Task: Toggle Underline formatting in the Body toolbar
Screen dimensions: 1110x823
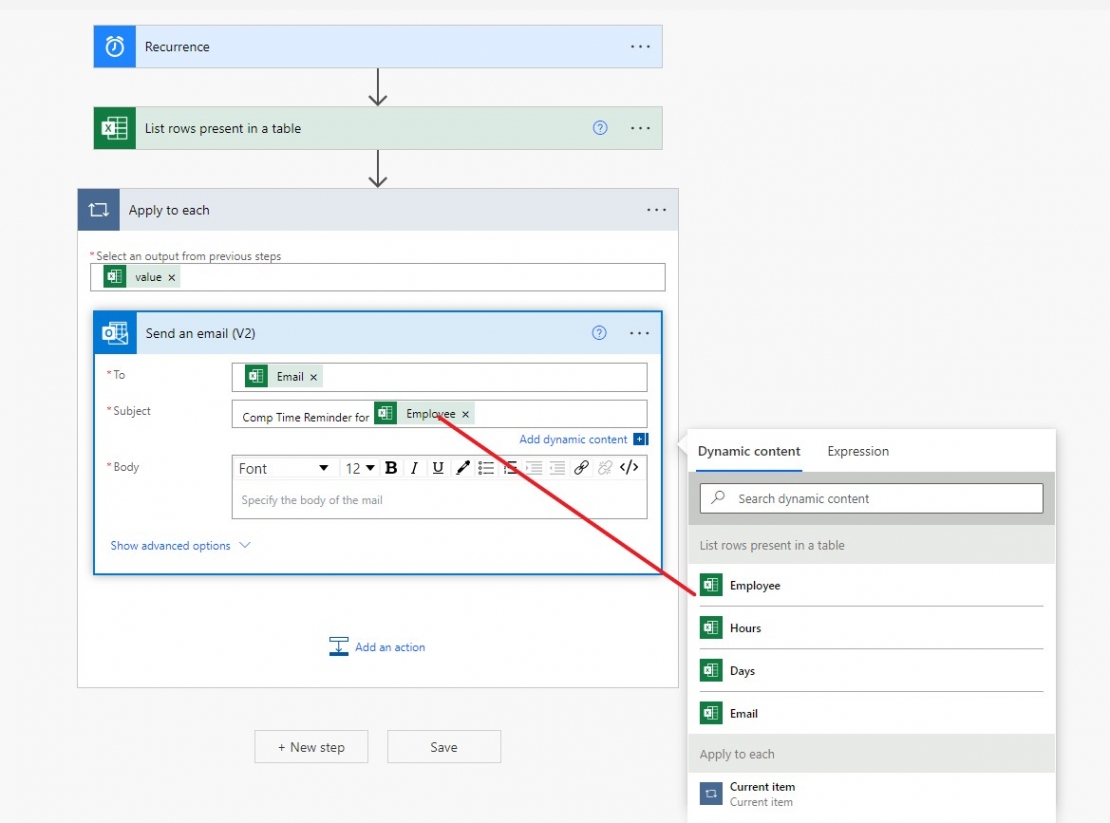Action: tap(437, 467)
